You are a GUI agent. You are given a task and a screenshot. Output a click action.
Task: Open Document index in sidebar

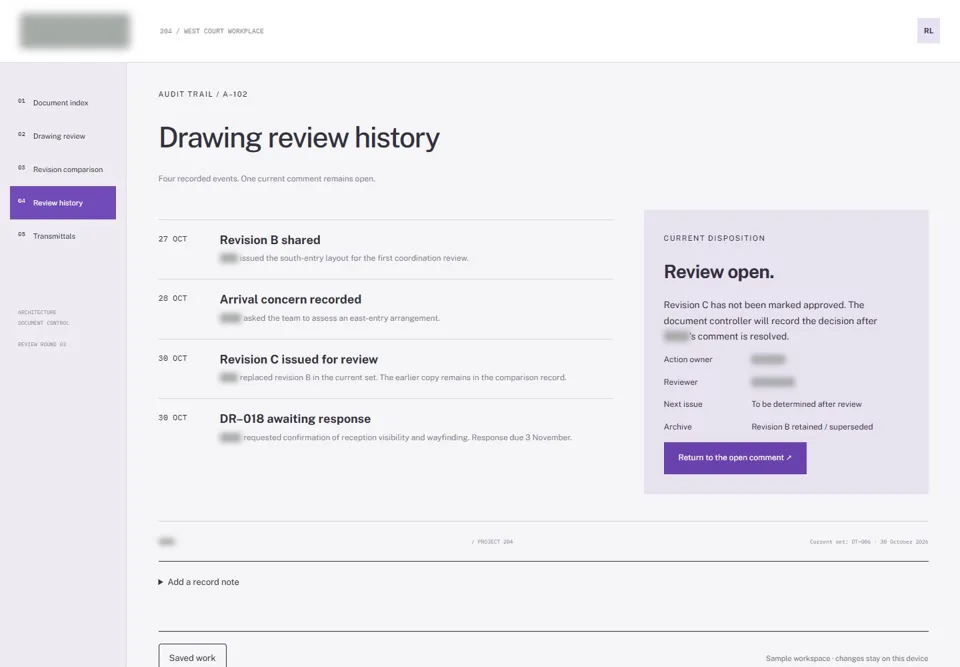pyautogui.click(x=62, y=103)
